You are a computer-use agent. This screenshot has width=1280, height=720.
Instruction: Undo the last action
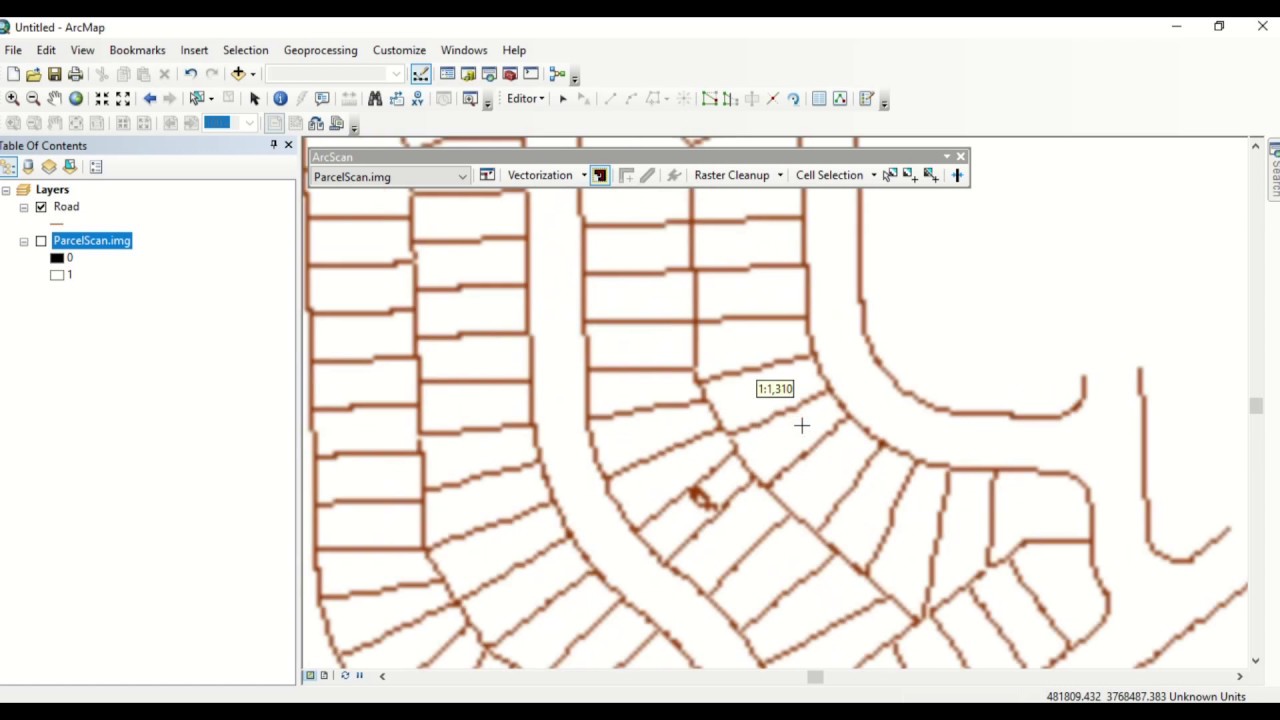pos(190,74)
